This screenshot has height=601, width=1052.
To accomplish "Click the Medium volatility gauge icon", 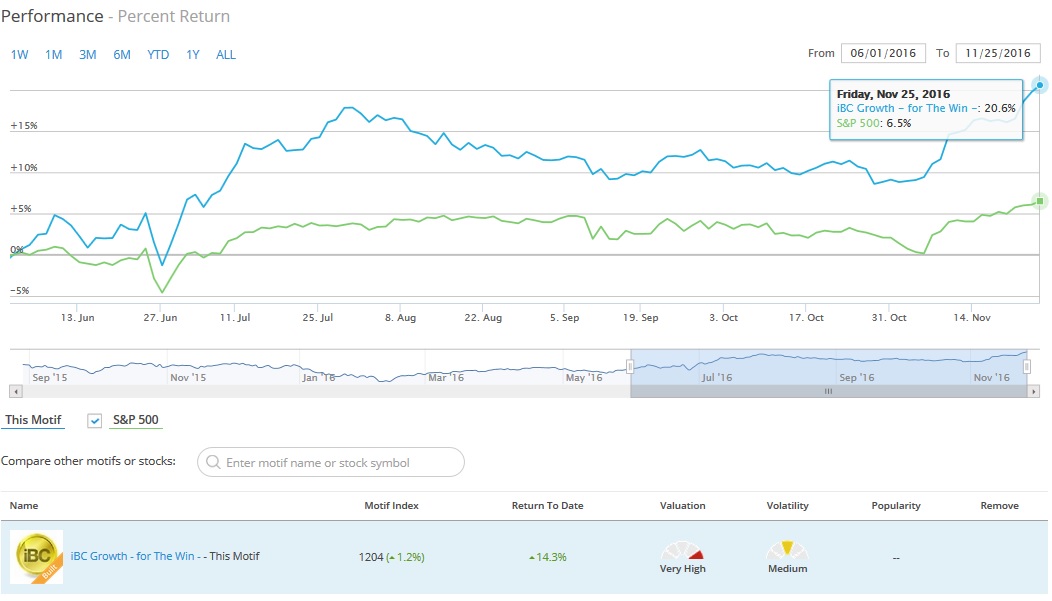I will pyautogui.click(x=788, y=551).
